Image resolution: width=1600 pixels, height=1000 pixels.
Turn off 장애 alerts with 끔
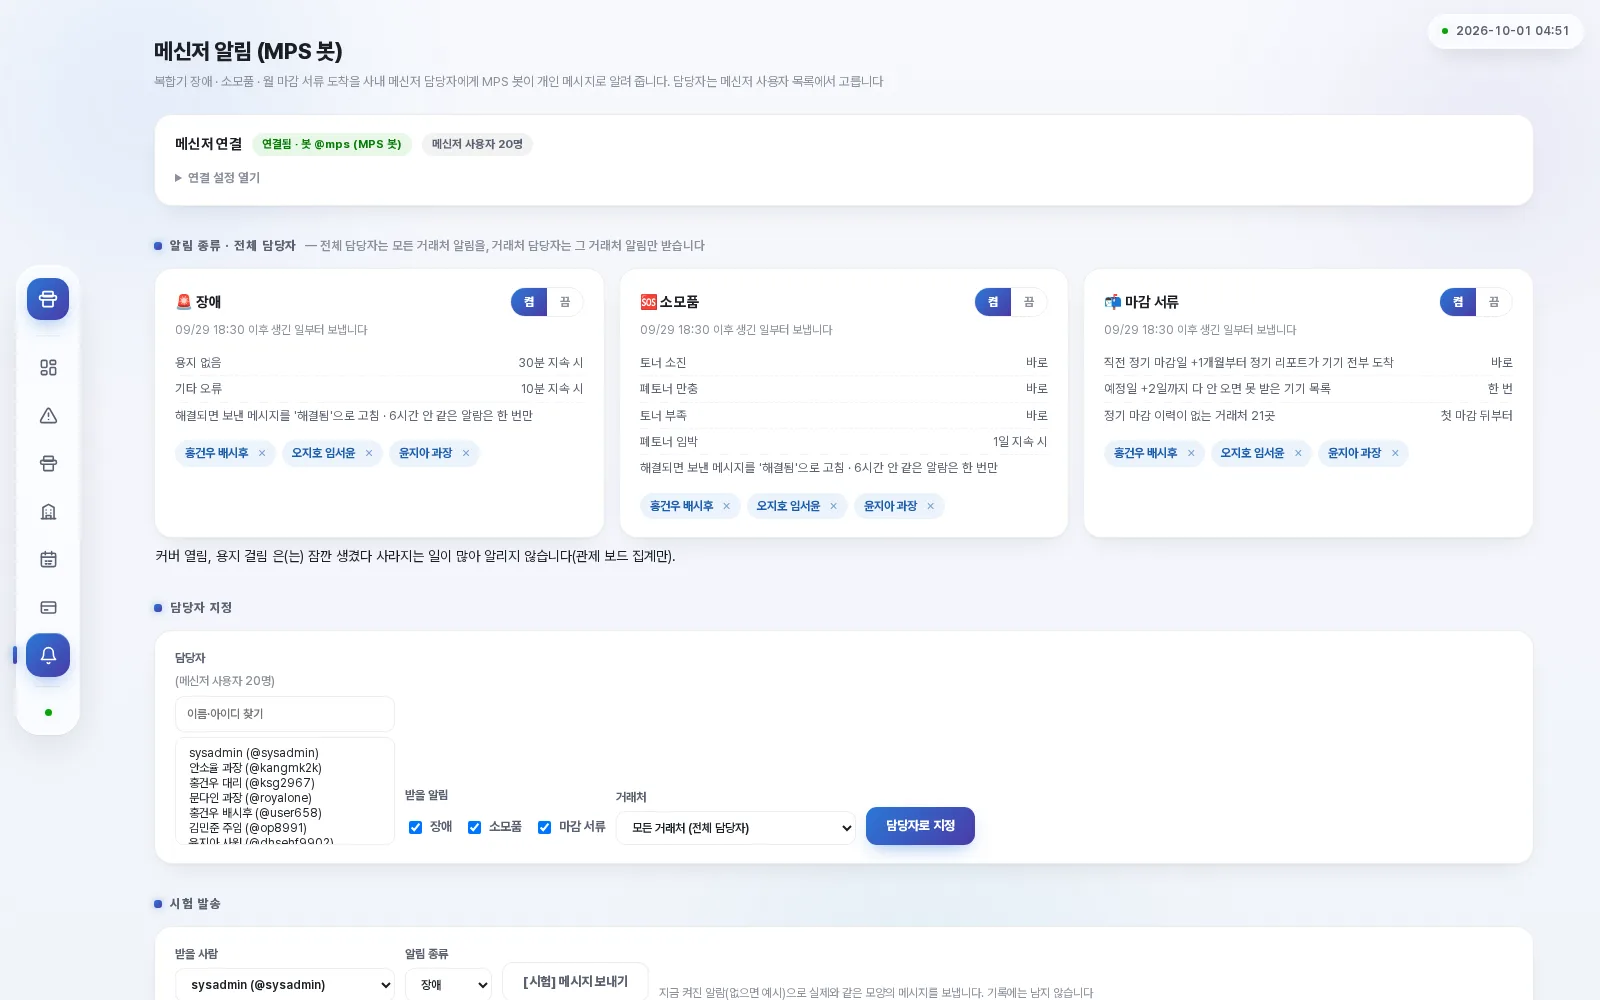point(565,302)
